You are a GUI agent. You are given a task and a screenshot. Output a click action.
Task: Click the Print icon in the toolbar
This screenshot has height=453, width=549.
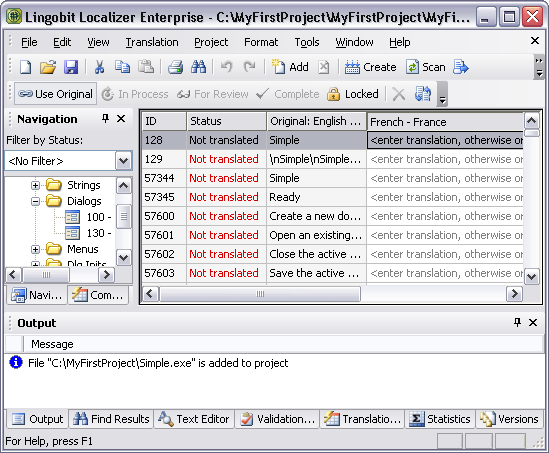pyautogui.click(x=175, y=67)
